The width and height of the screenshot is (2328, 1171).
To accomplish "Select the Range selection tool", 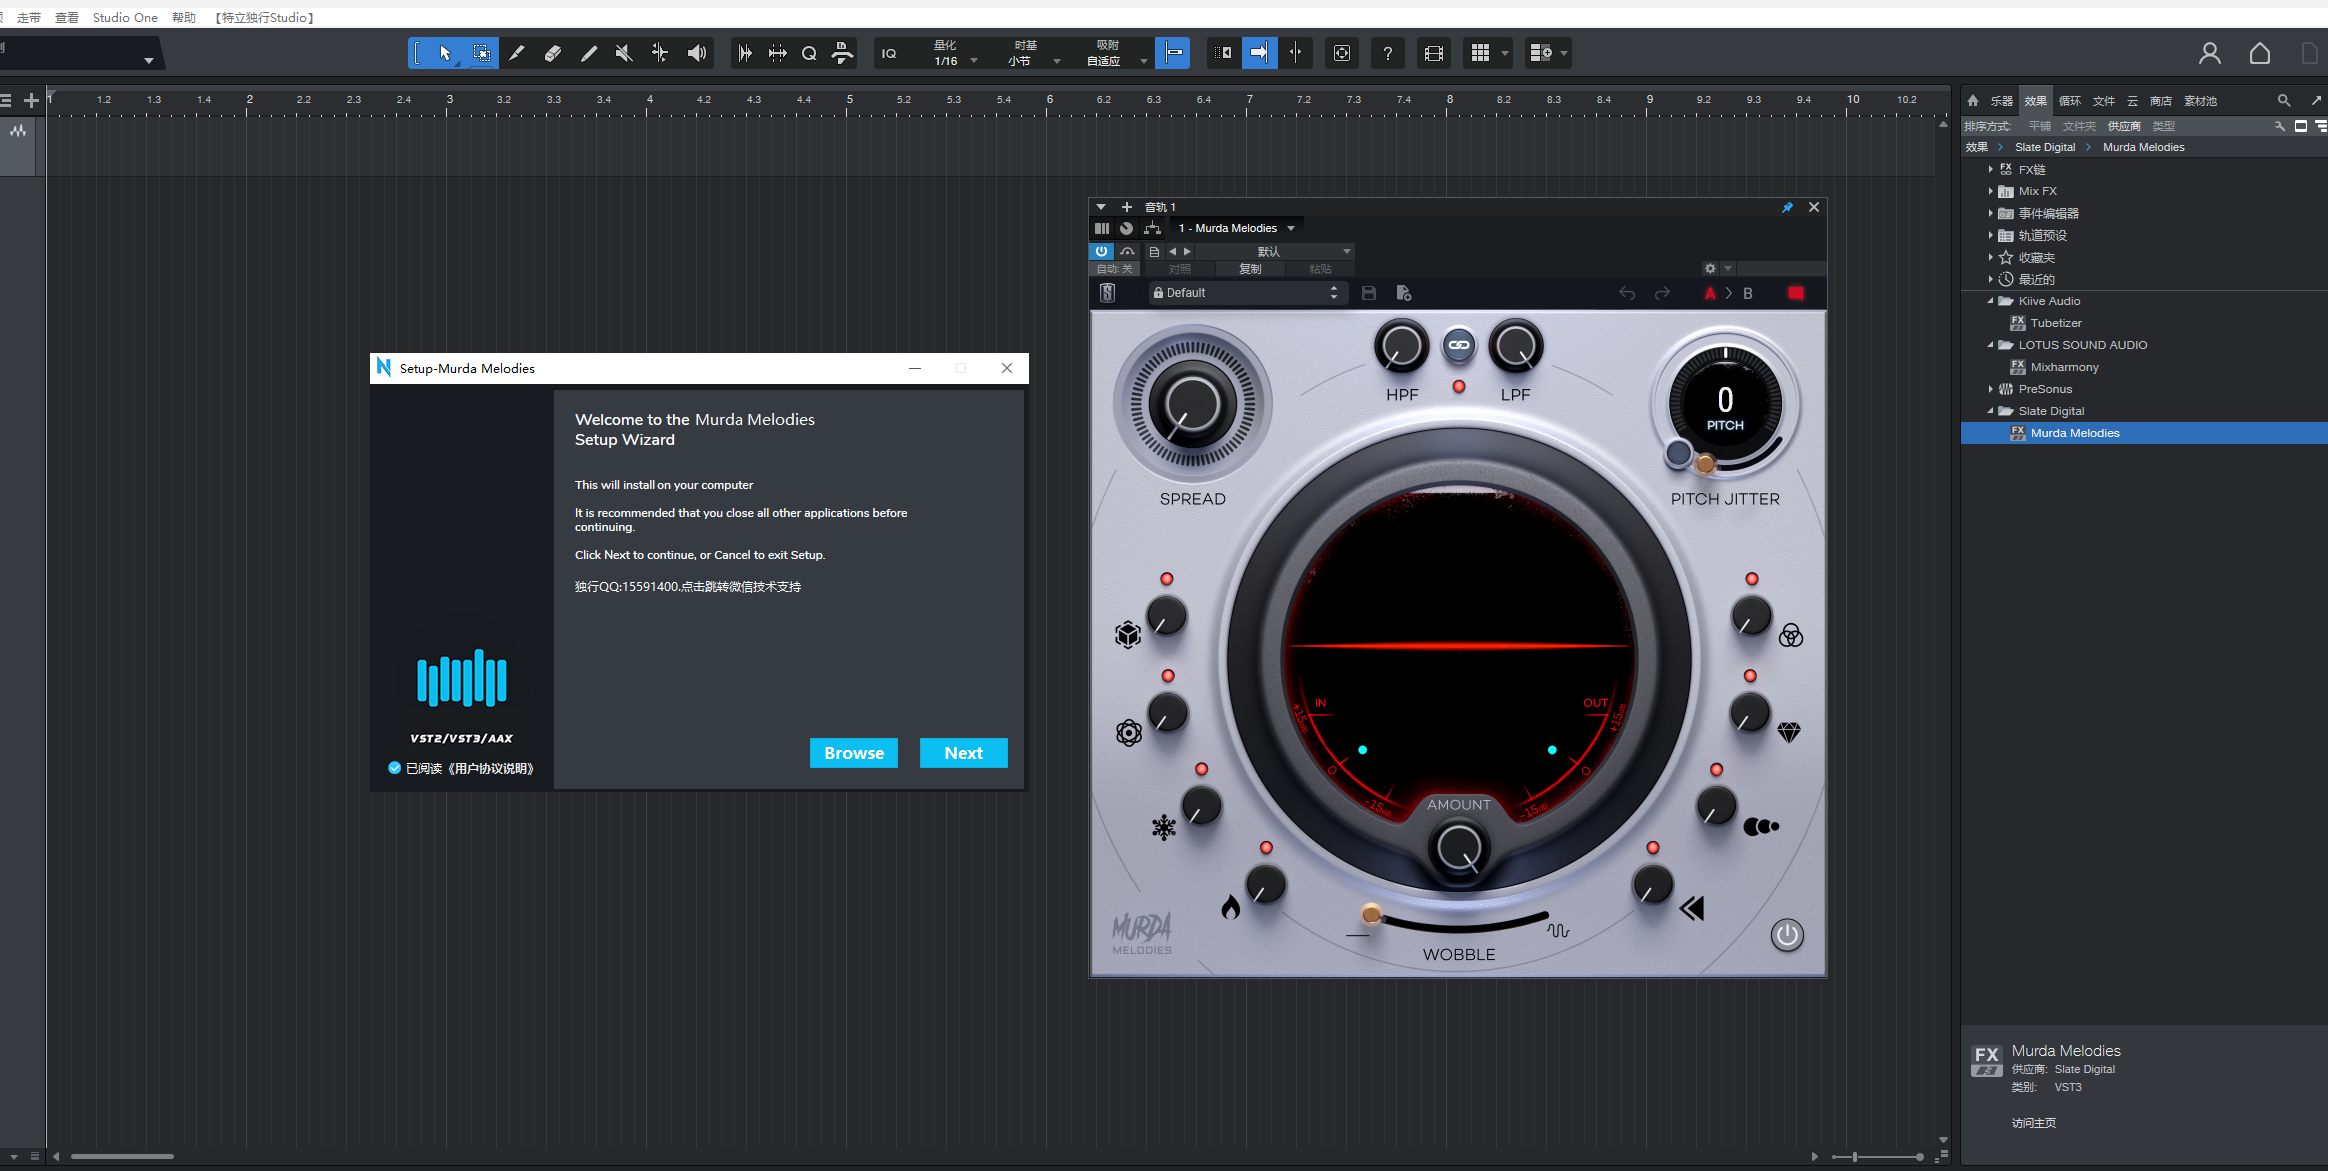I will pyautogui.click(x=481, y=53).
